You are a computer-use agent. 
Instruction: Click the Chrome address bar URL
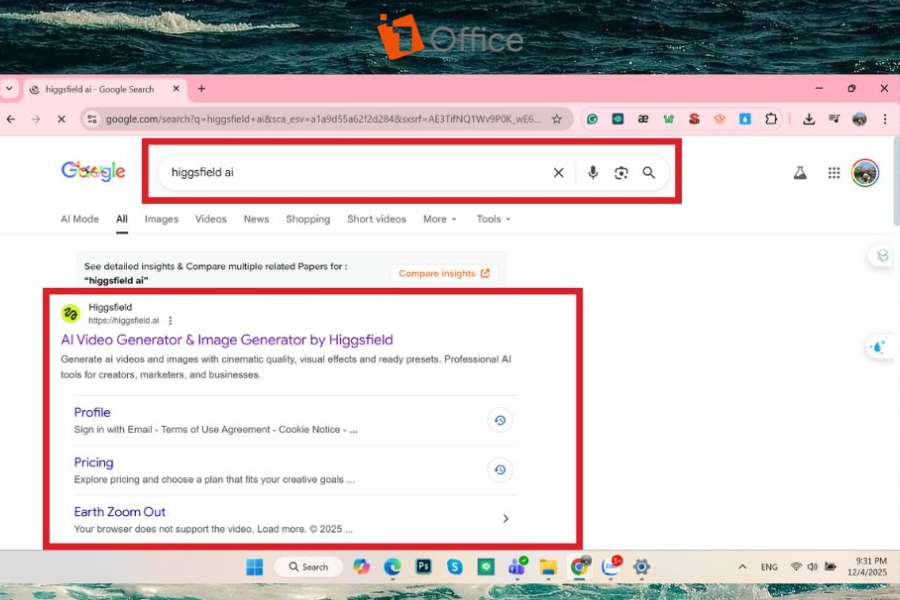tap(323, 119)
